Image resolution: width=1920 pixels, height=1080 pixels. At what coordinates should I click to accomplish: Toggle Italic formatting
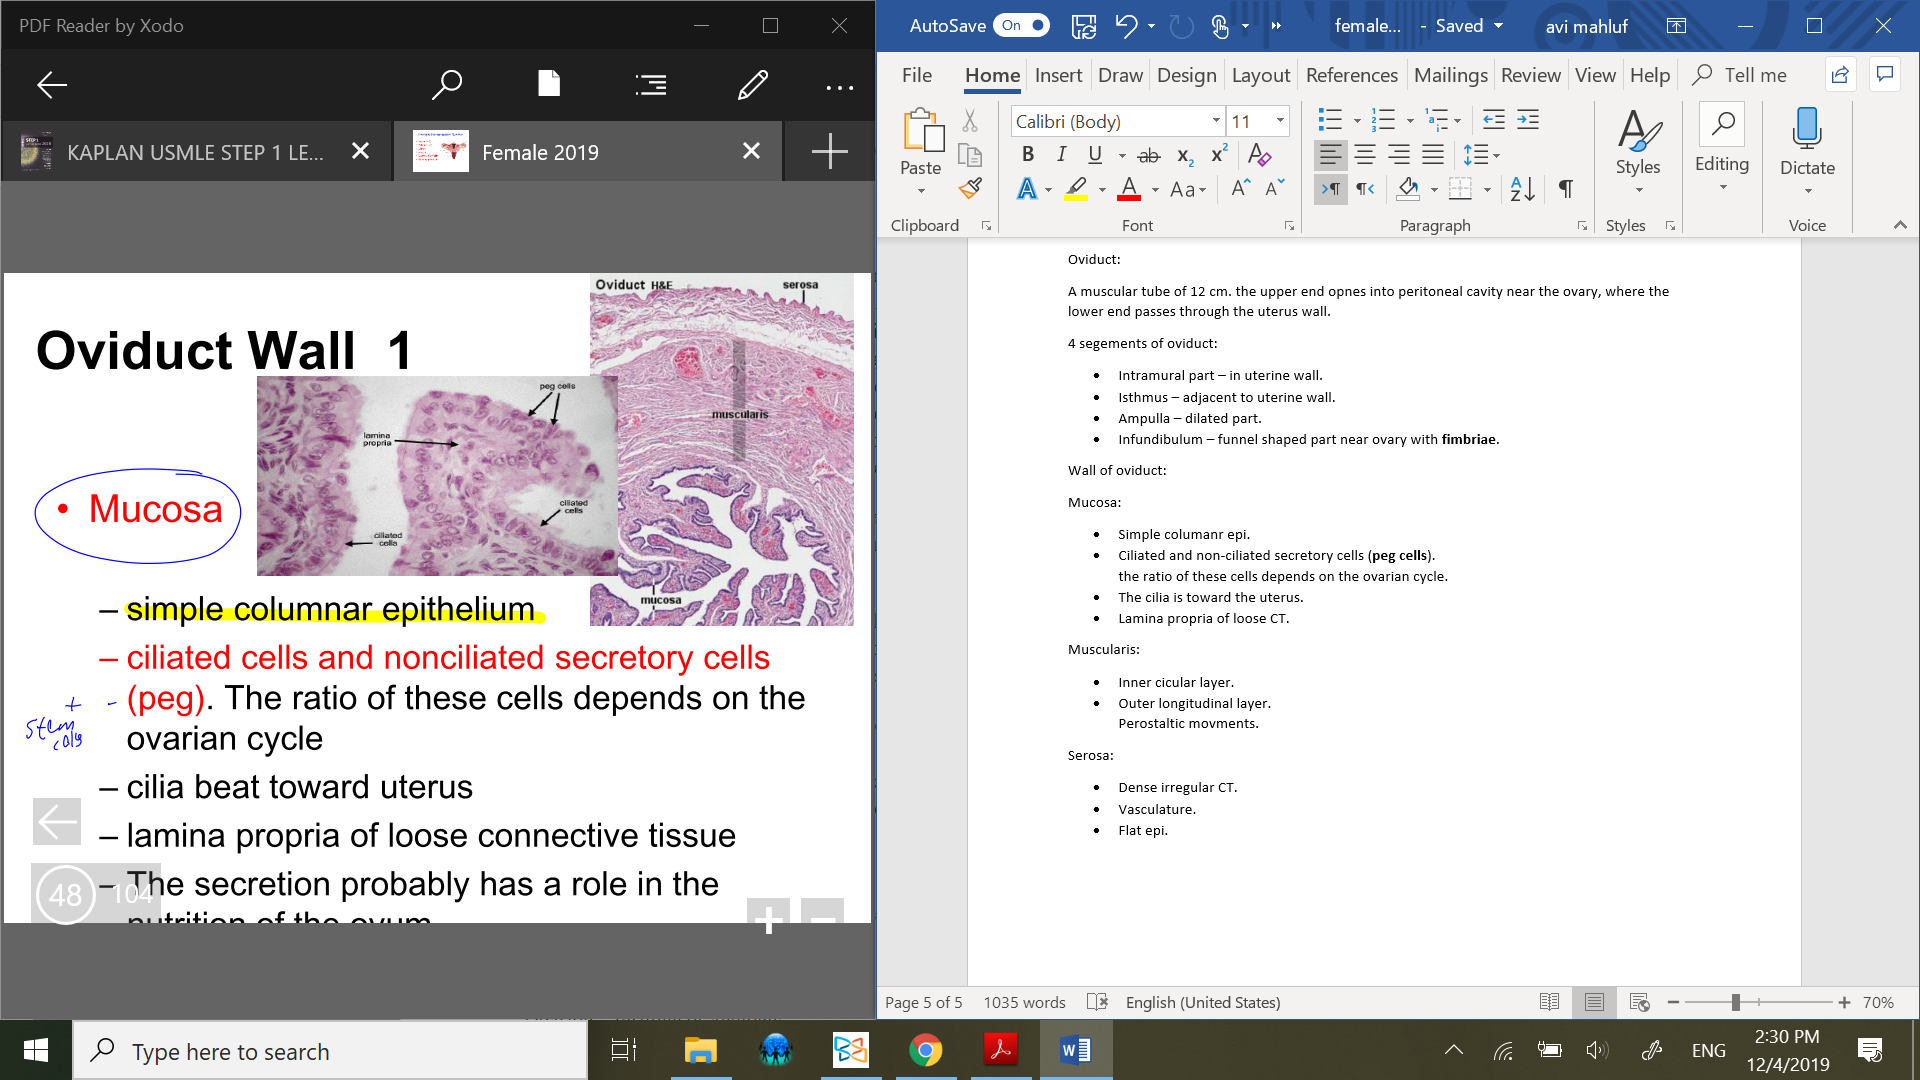(x=1061, y=155)
